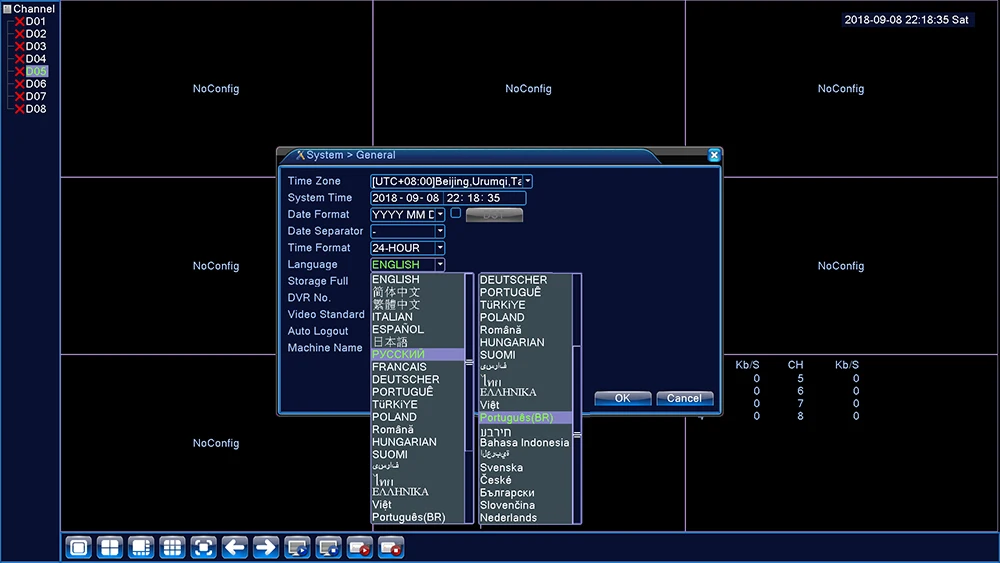Image resolution: width=1000 pixels, height=563 pixels.
Task: Switch to nine-view grid layout
Action: (x=172, y=547)
